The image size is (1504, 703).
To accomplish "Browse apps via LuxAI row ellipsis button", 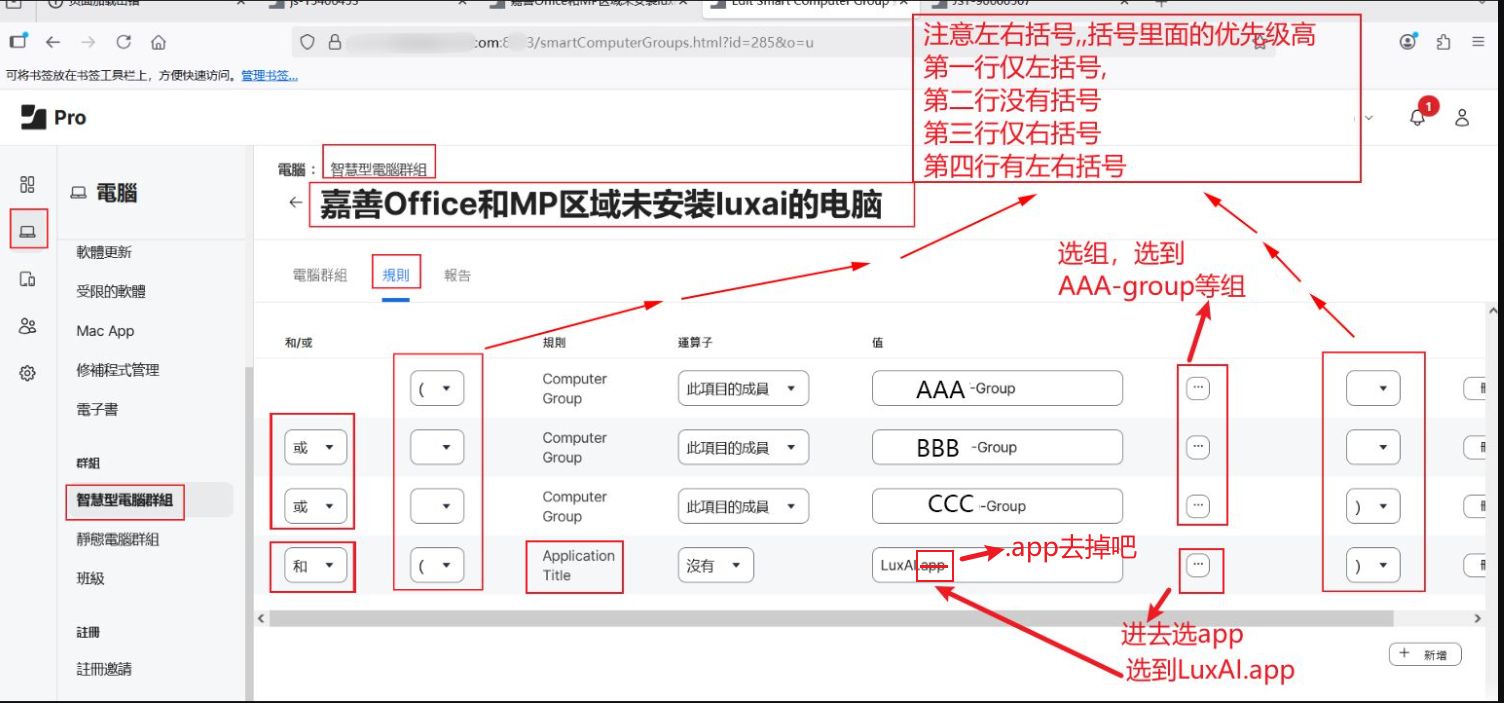I will coord(1198,566).
